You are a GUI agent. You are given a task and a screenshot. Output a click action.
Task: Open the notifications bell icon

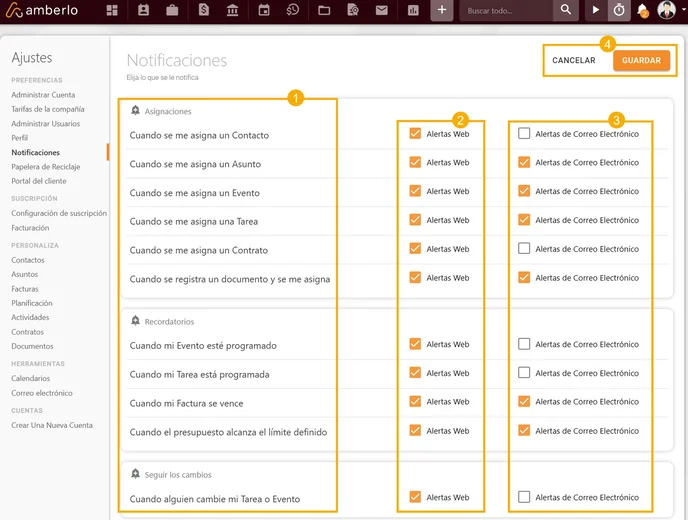coord(642,10)
